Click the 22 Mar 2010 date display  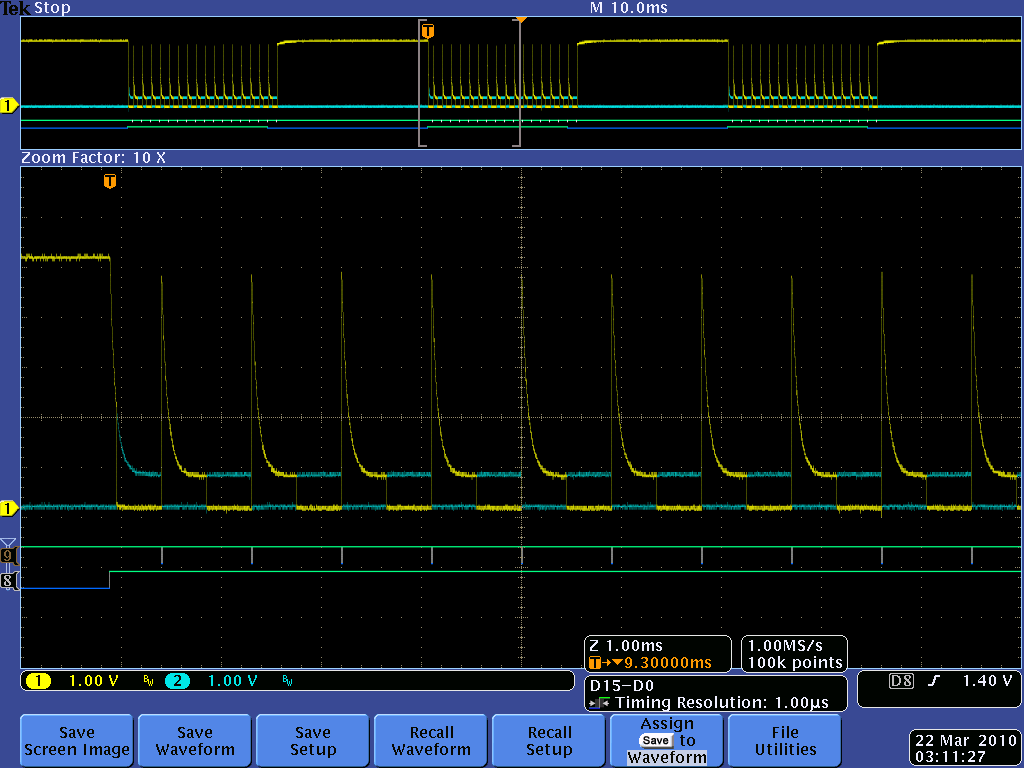tap(966, 741)
